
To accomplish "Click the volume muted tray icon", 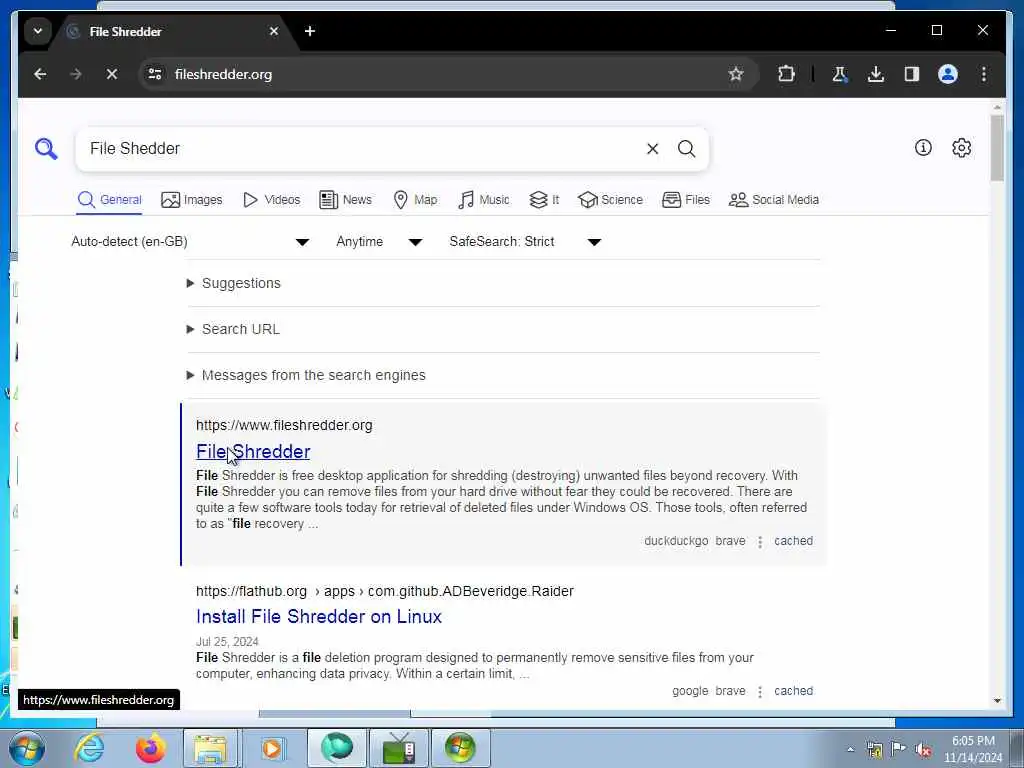I will [923, 750].
